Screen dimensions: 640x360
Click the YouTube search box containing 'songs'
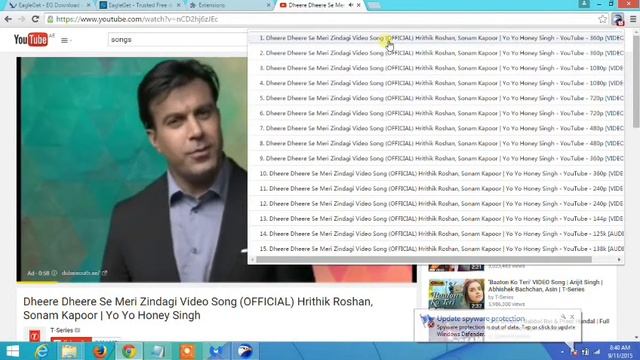click(178, 40)
